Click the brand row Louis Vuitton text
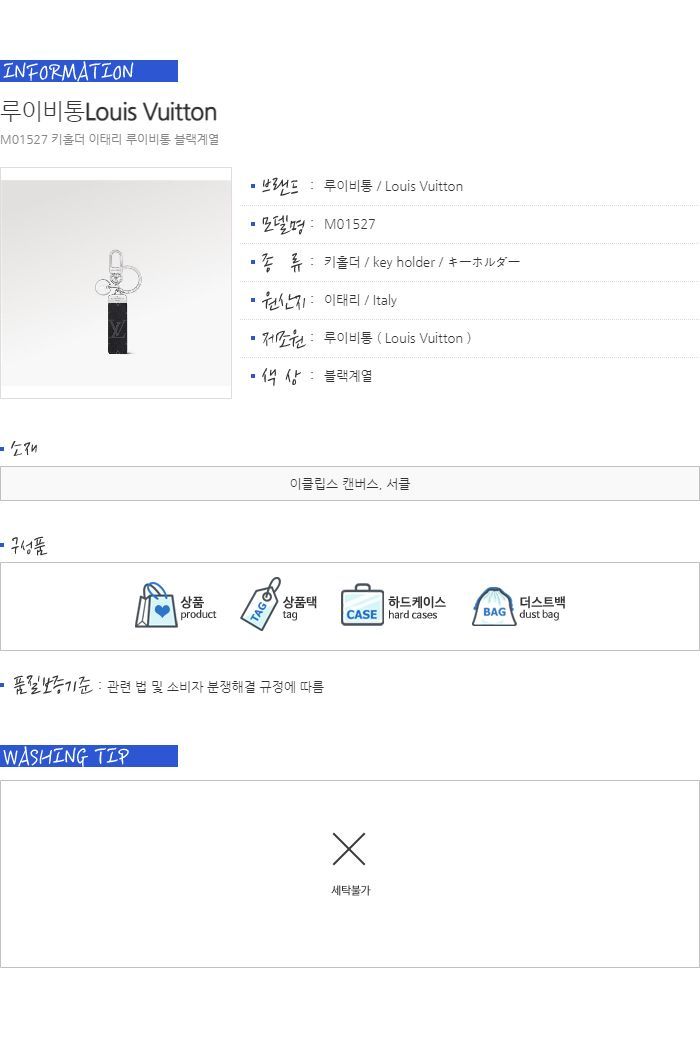The image size is (700, 1054). [393, 186]
